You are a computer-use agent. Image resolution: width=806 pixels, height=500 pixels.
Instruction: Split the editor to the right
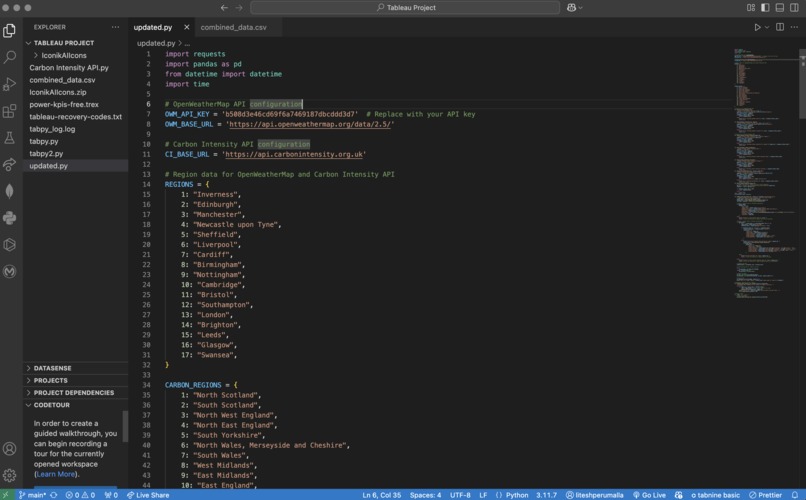click(781, 27)
